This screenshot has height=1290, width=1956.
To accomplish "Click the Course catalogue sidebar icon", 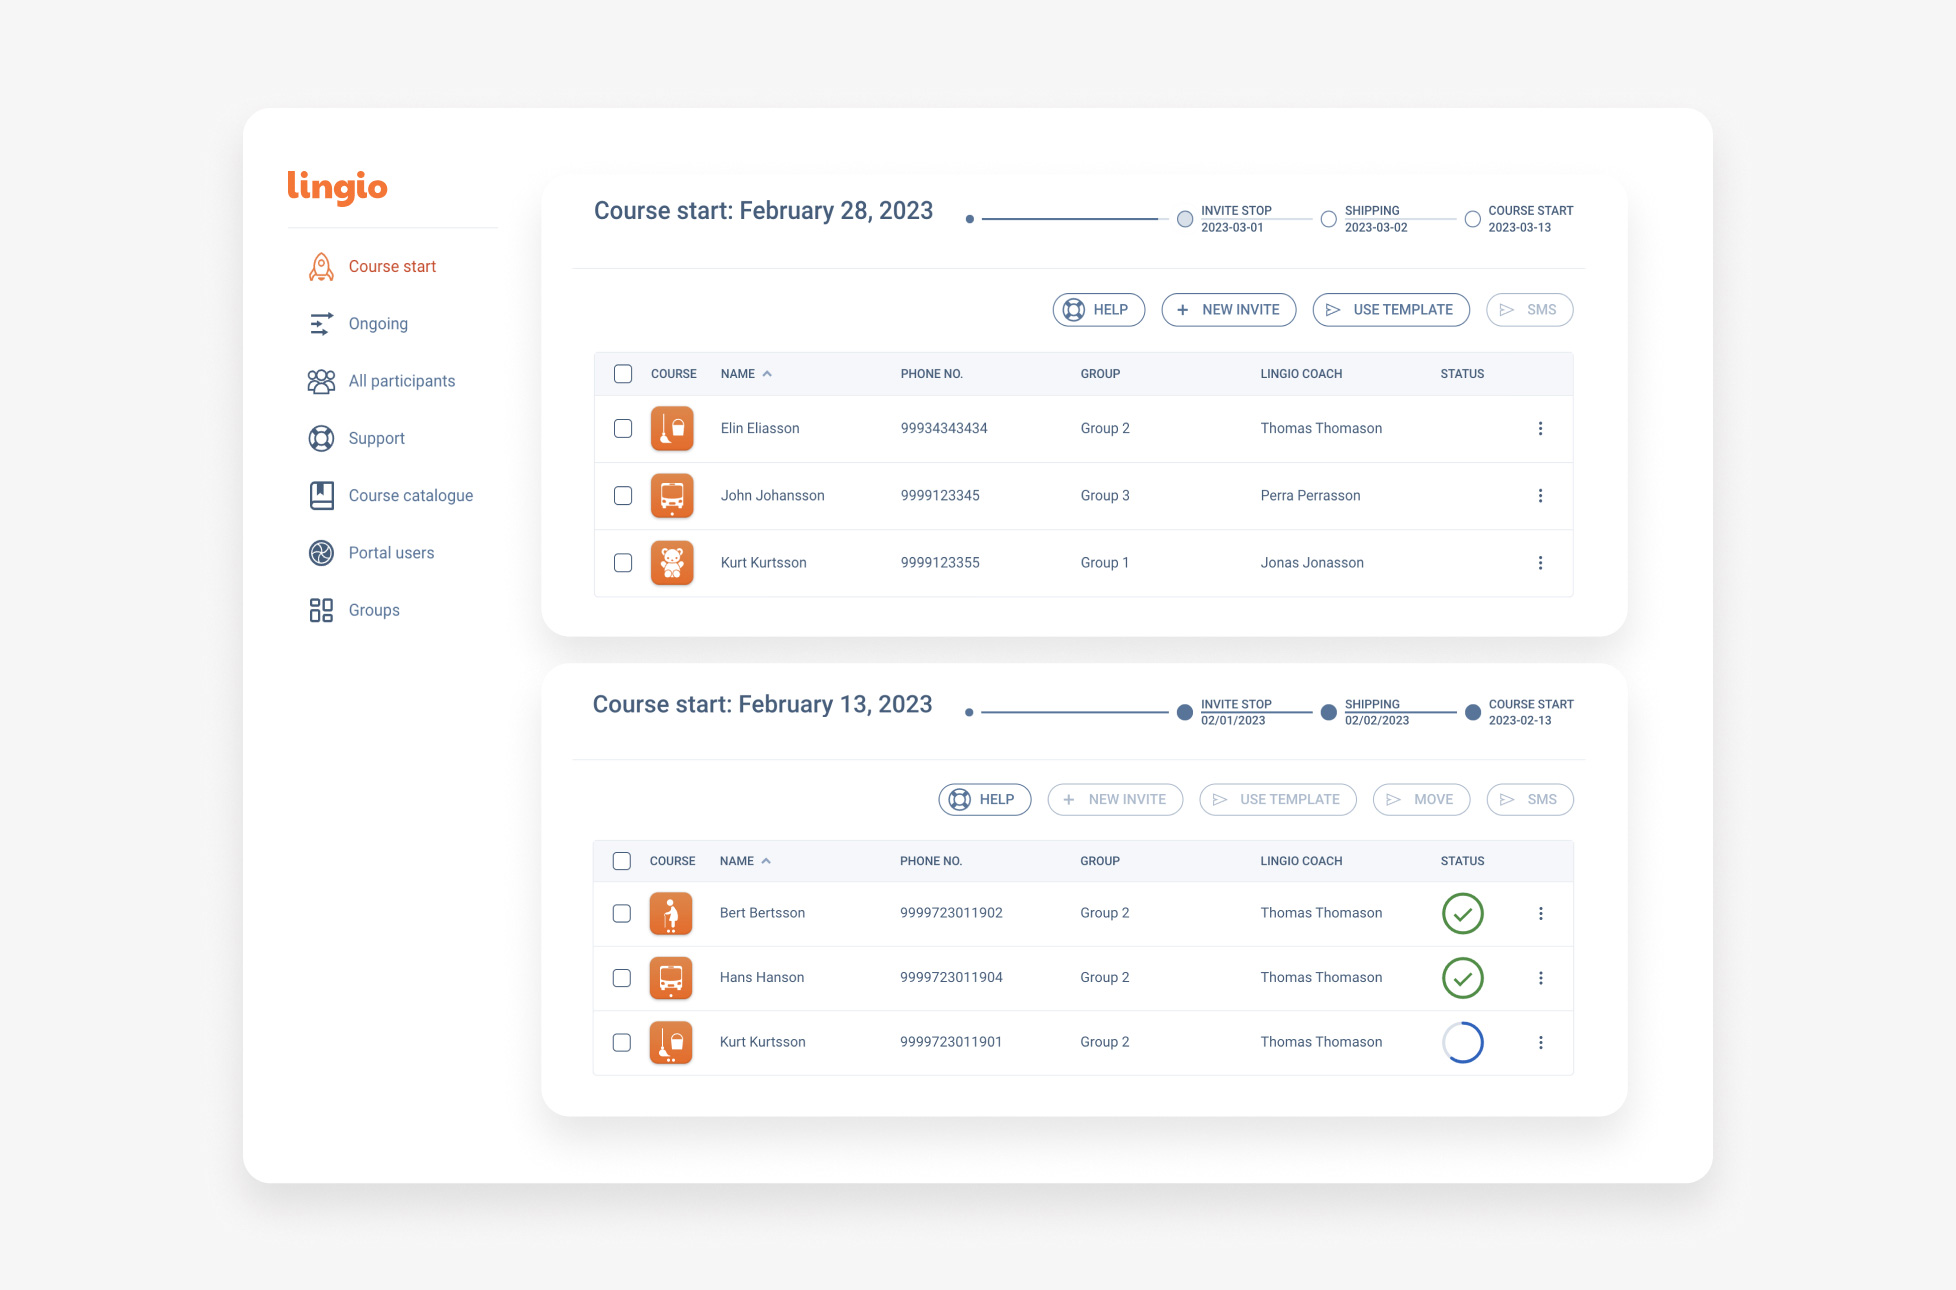I will pos(318,495).
